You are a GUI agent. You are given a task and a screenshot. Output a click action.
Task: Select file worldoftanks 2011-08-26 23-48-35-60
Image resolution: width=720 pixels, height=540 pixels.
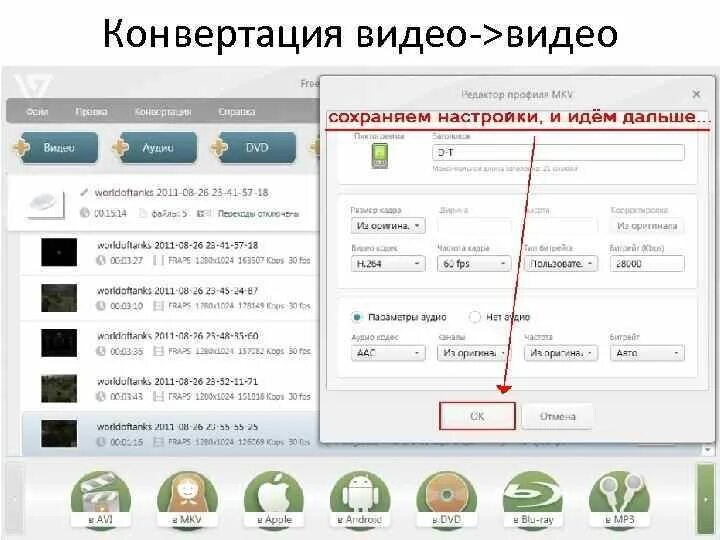[177, 336]
